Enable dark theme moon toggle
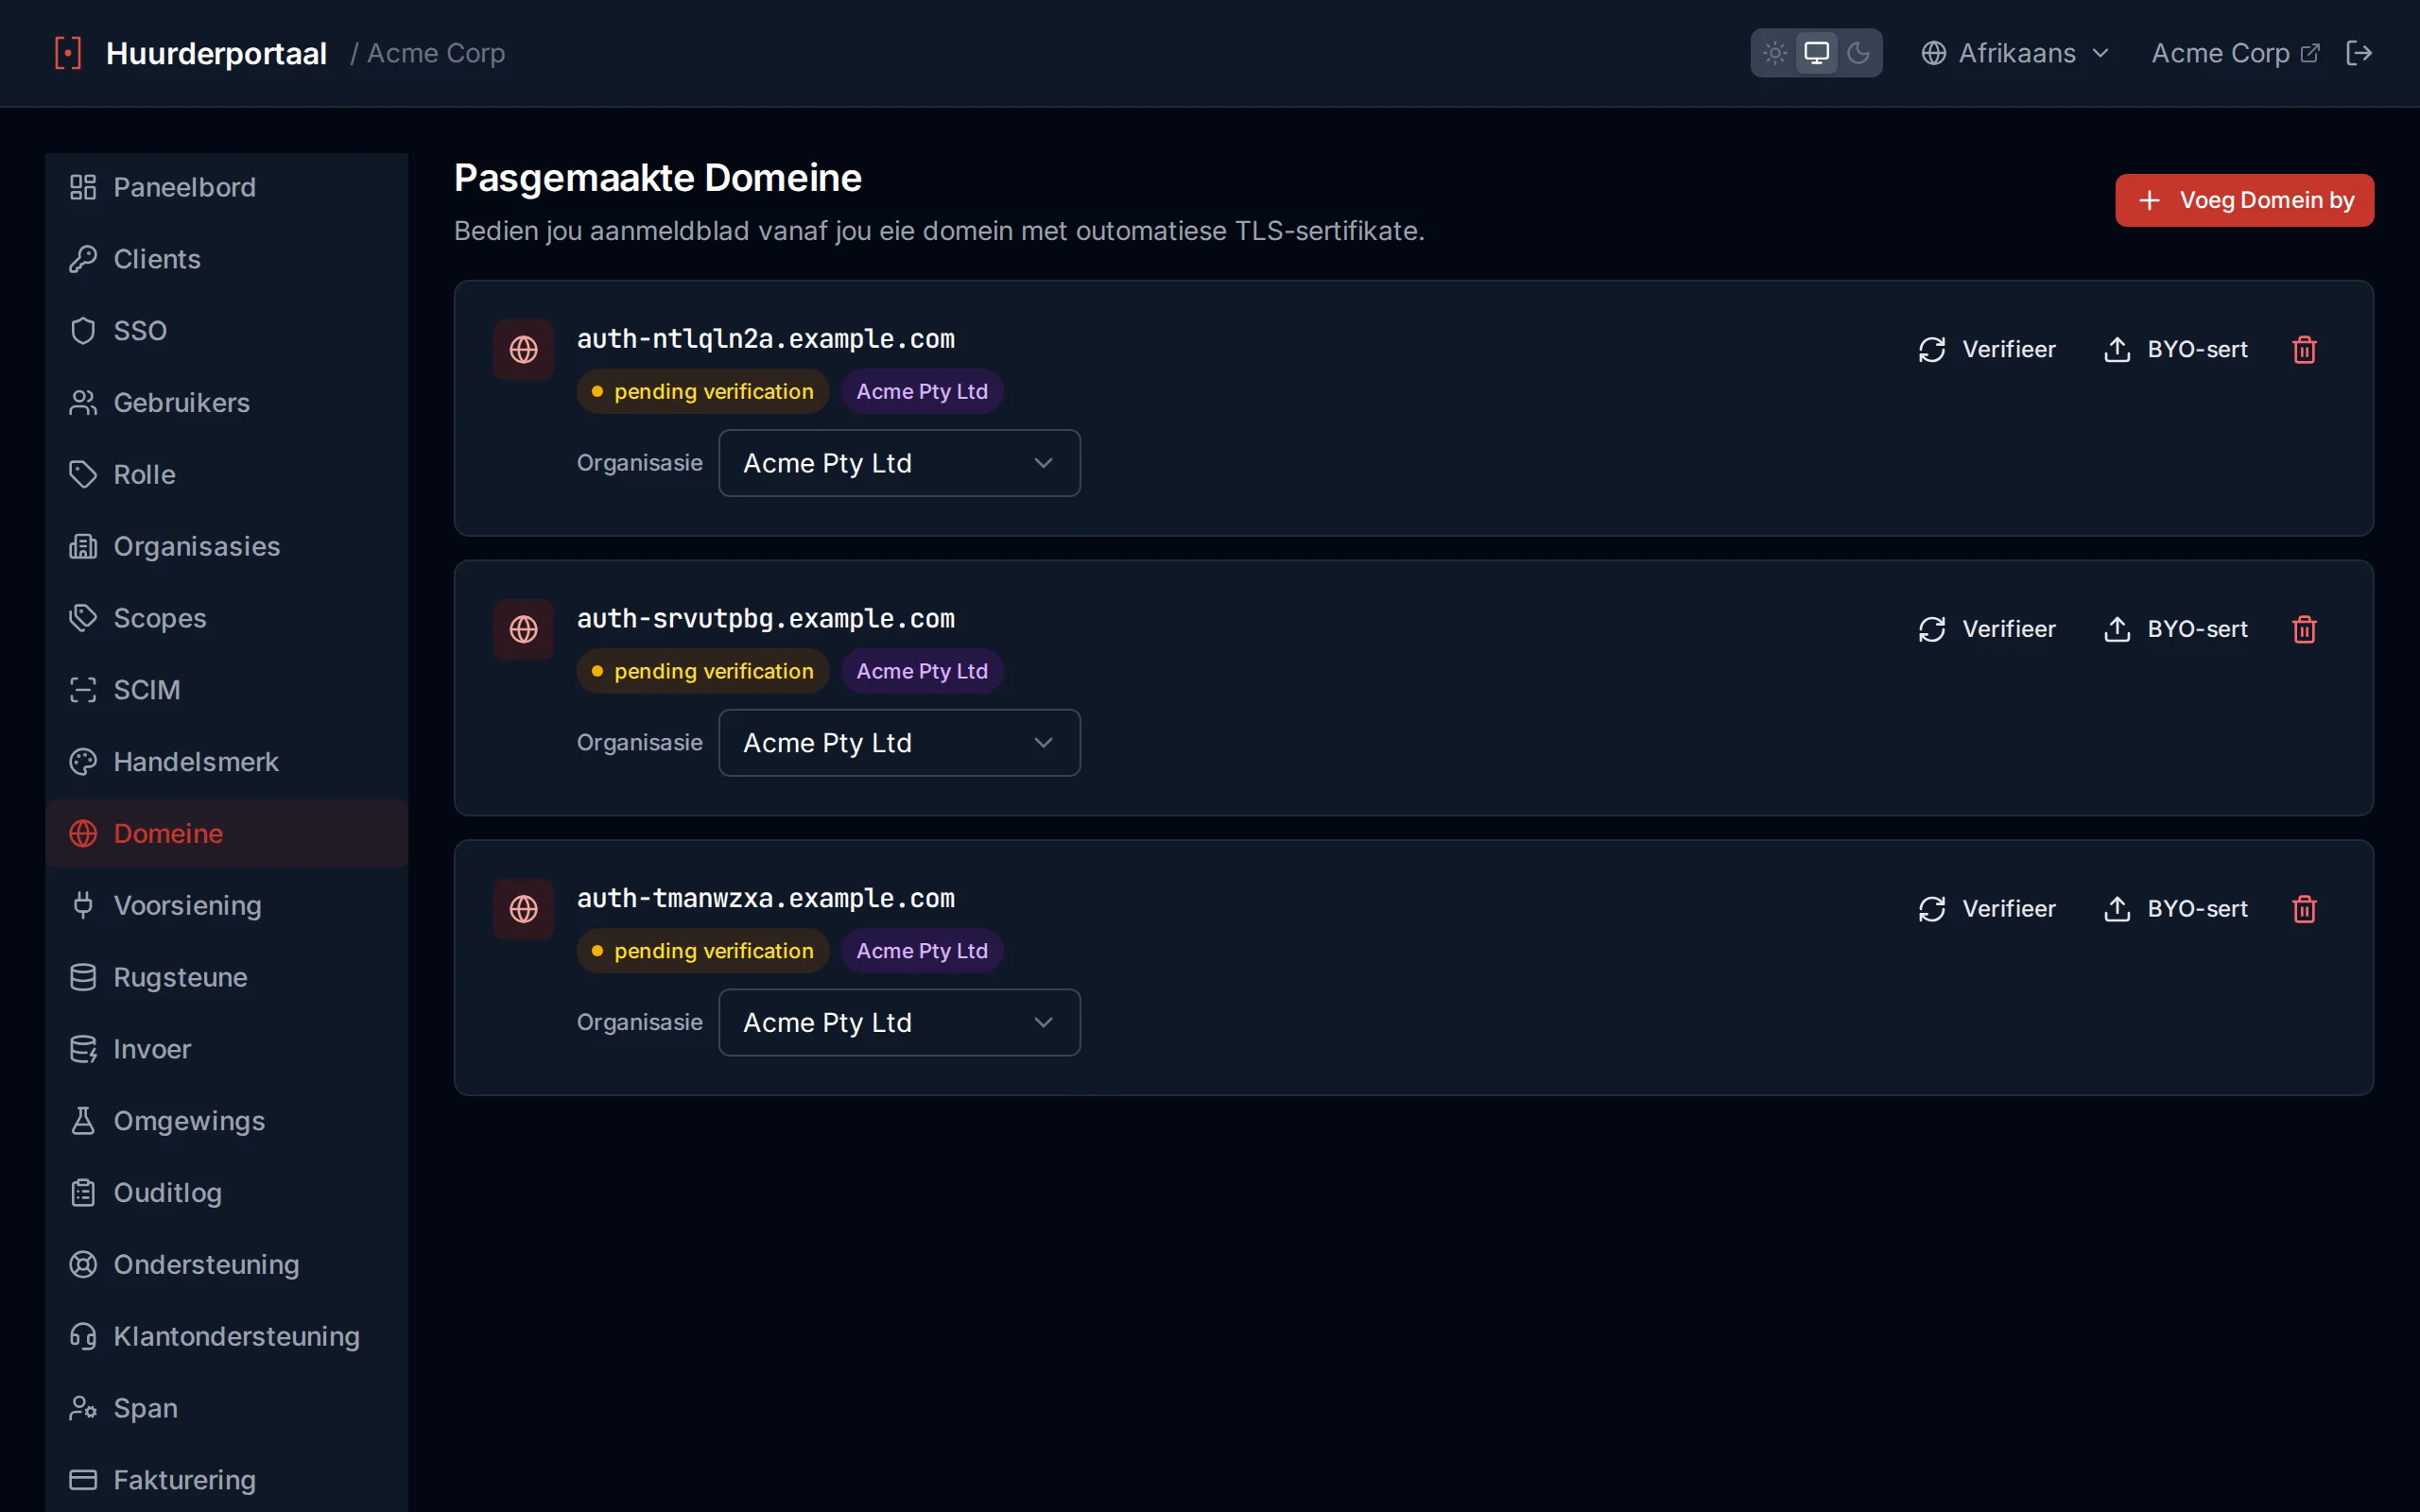The height and width of the screenshot is (1512, 2420). click(x=1859, y=53)
